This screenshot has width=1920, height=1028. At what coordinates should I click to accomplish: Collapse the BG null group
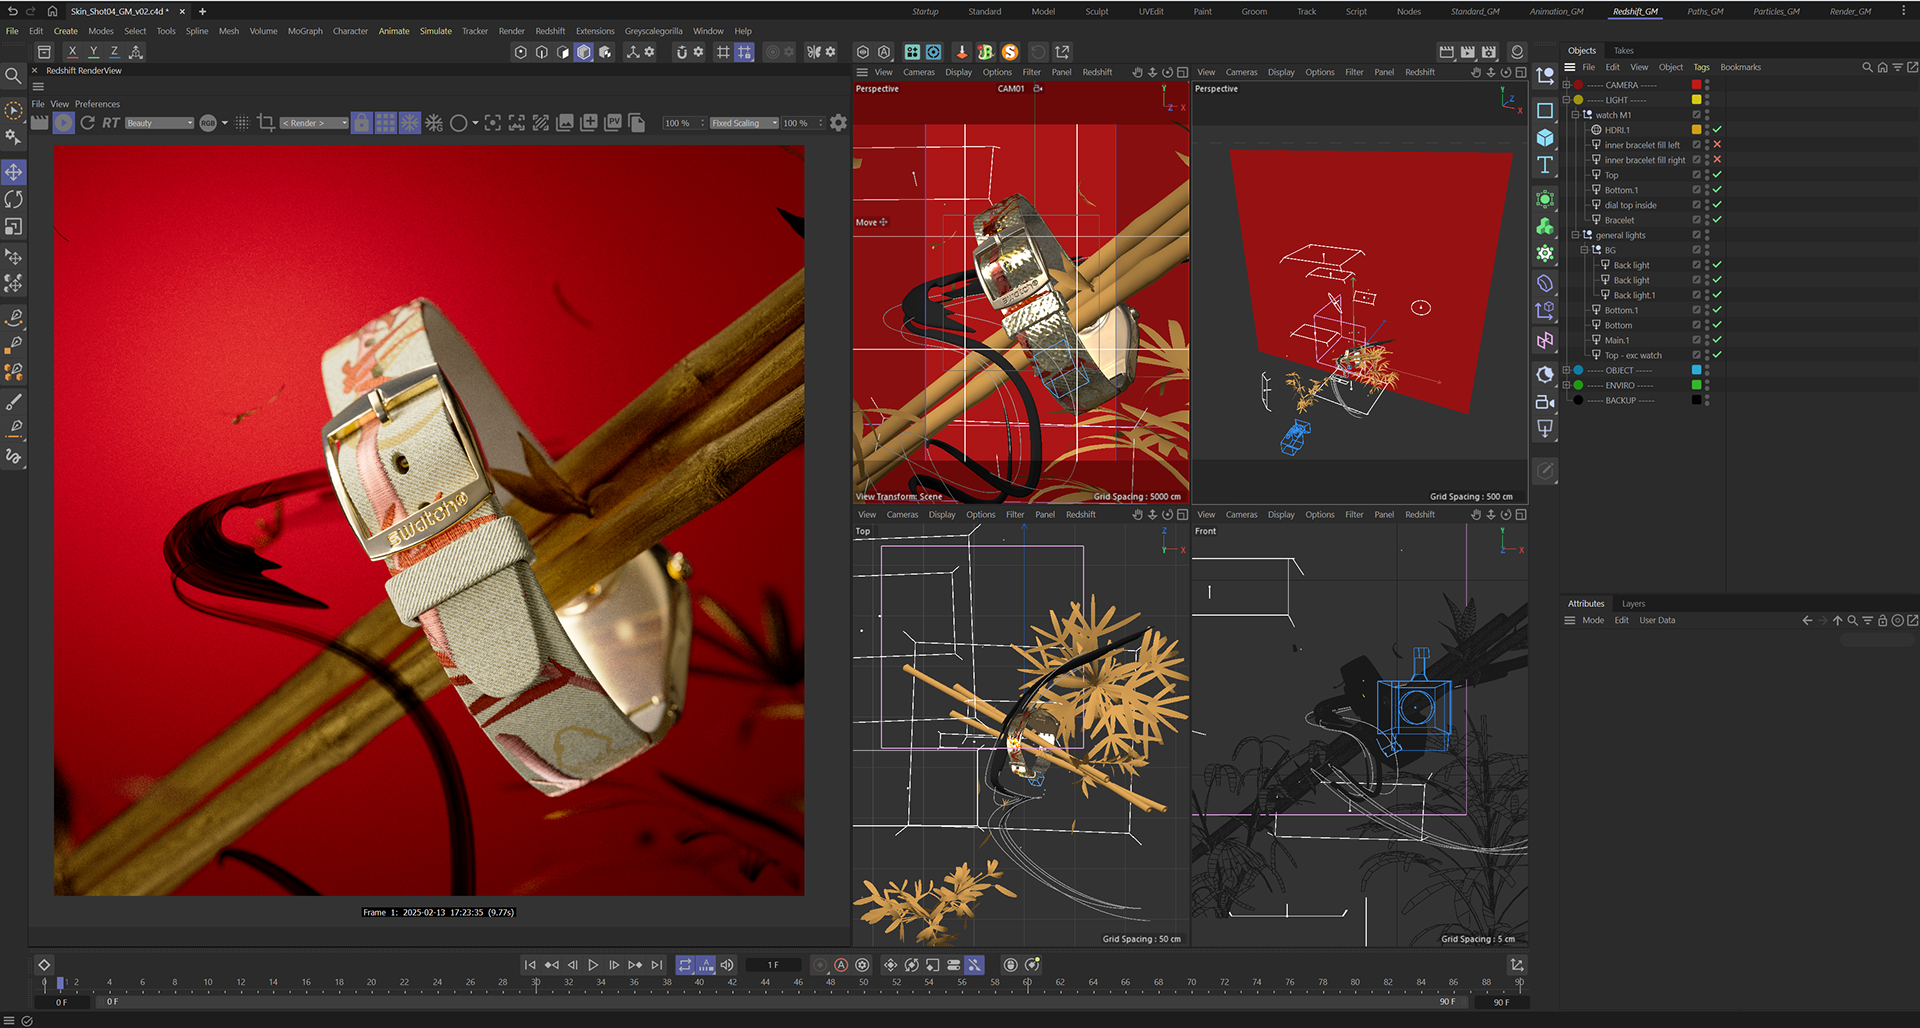(x=1584, y=250)
